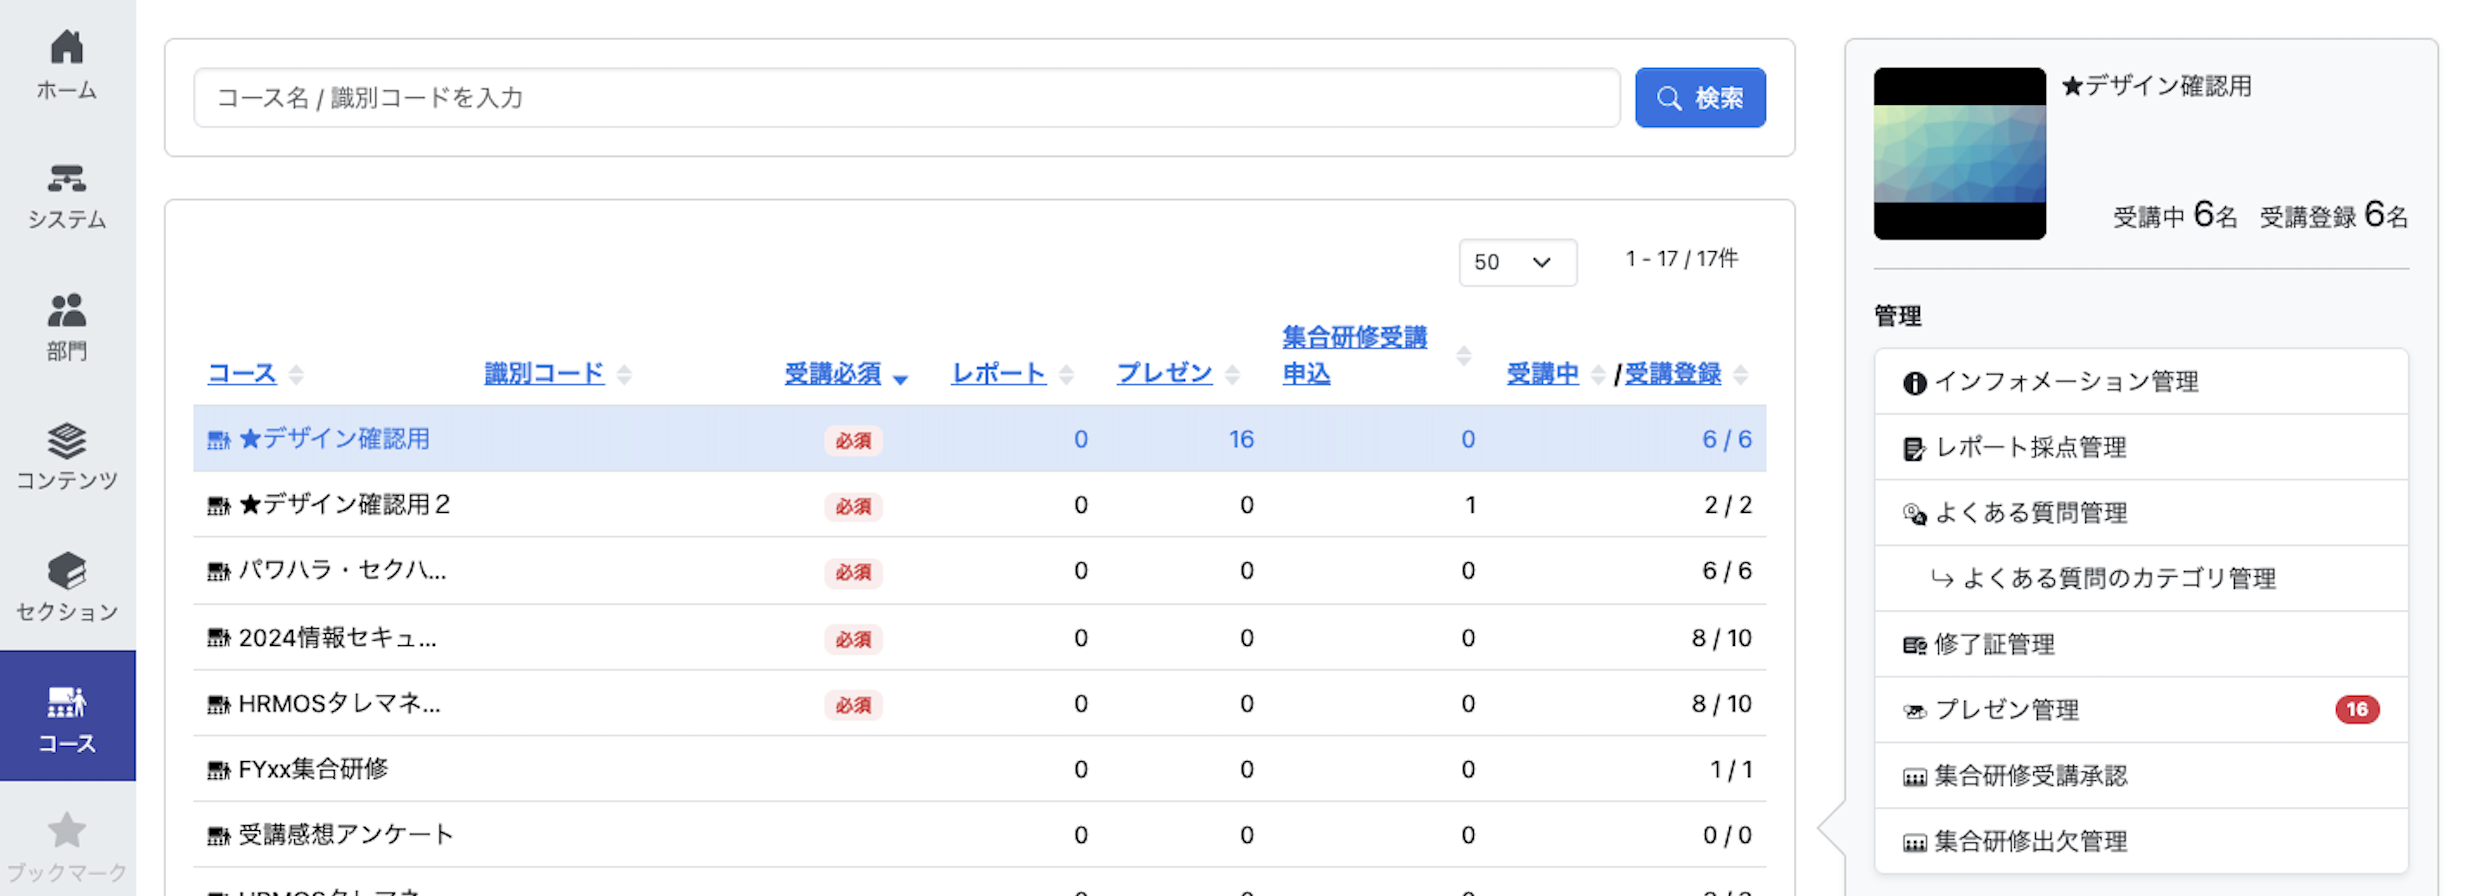This screenshot has width=2468, height=896.
Task: Click the blue 検索 search button
Action: pyautogui.click(x=1700, y=98)
